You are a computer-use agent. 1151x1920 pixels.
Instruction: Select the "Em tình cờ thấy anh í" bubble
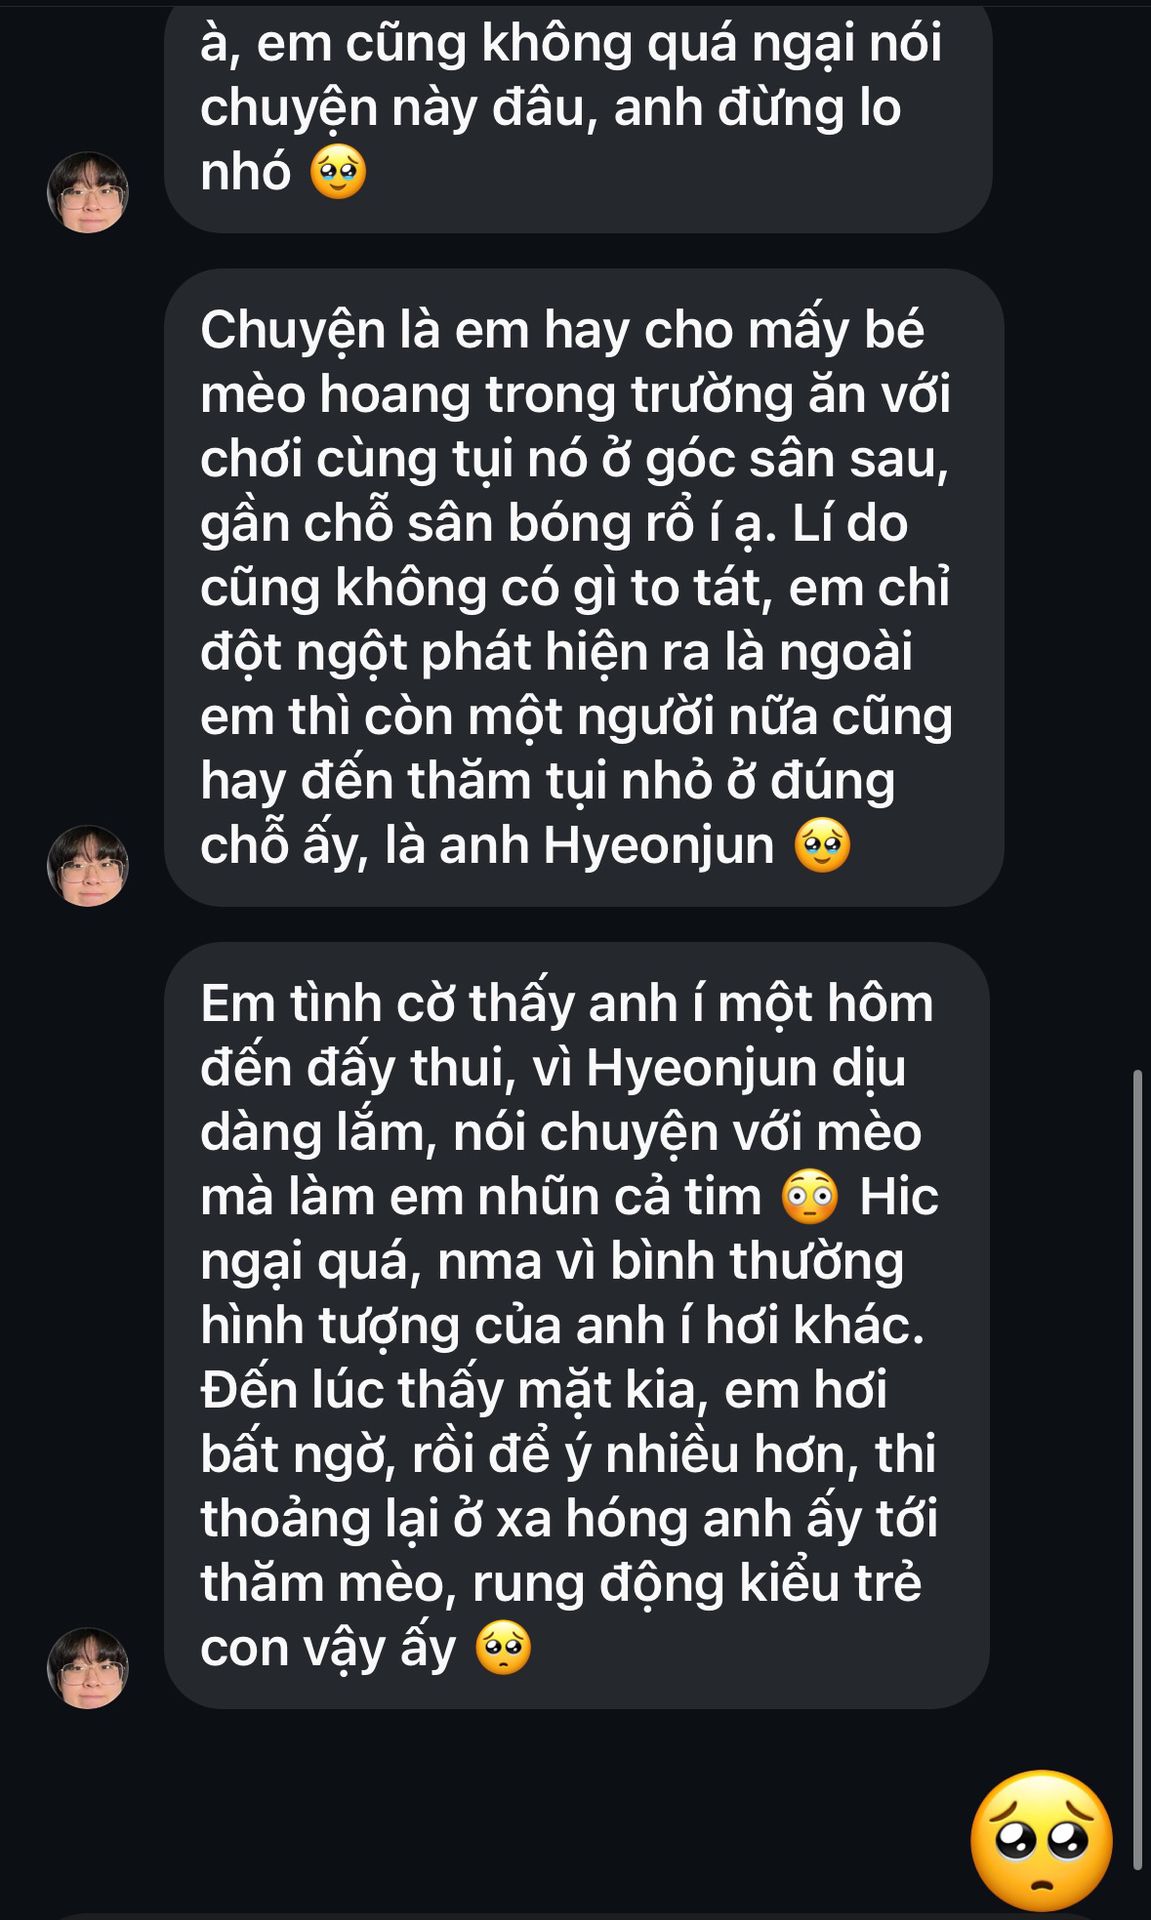coord(577,1325)
